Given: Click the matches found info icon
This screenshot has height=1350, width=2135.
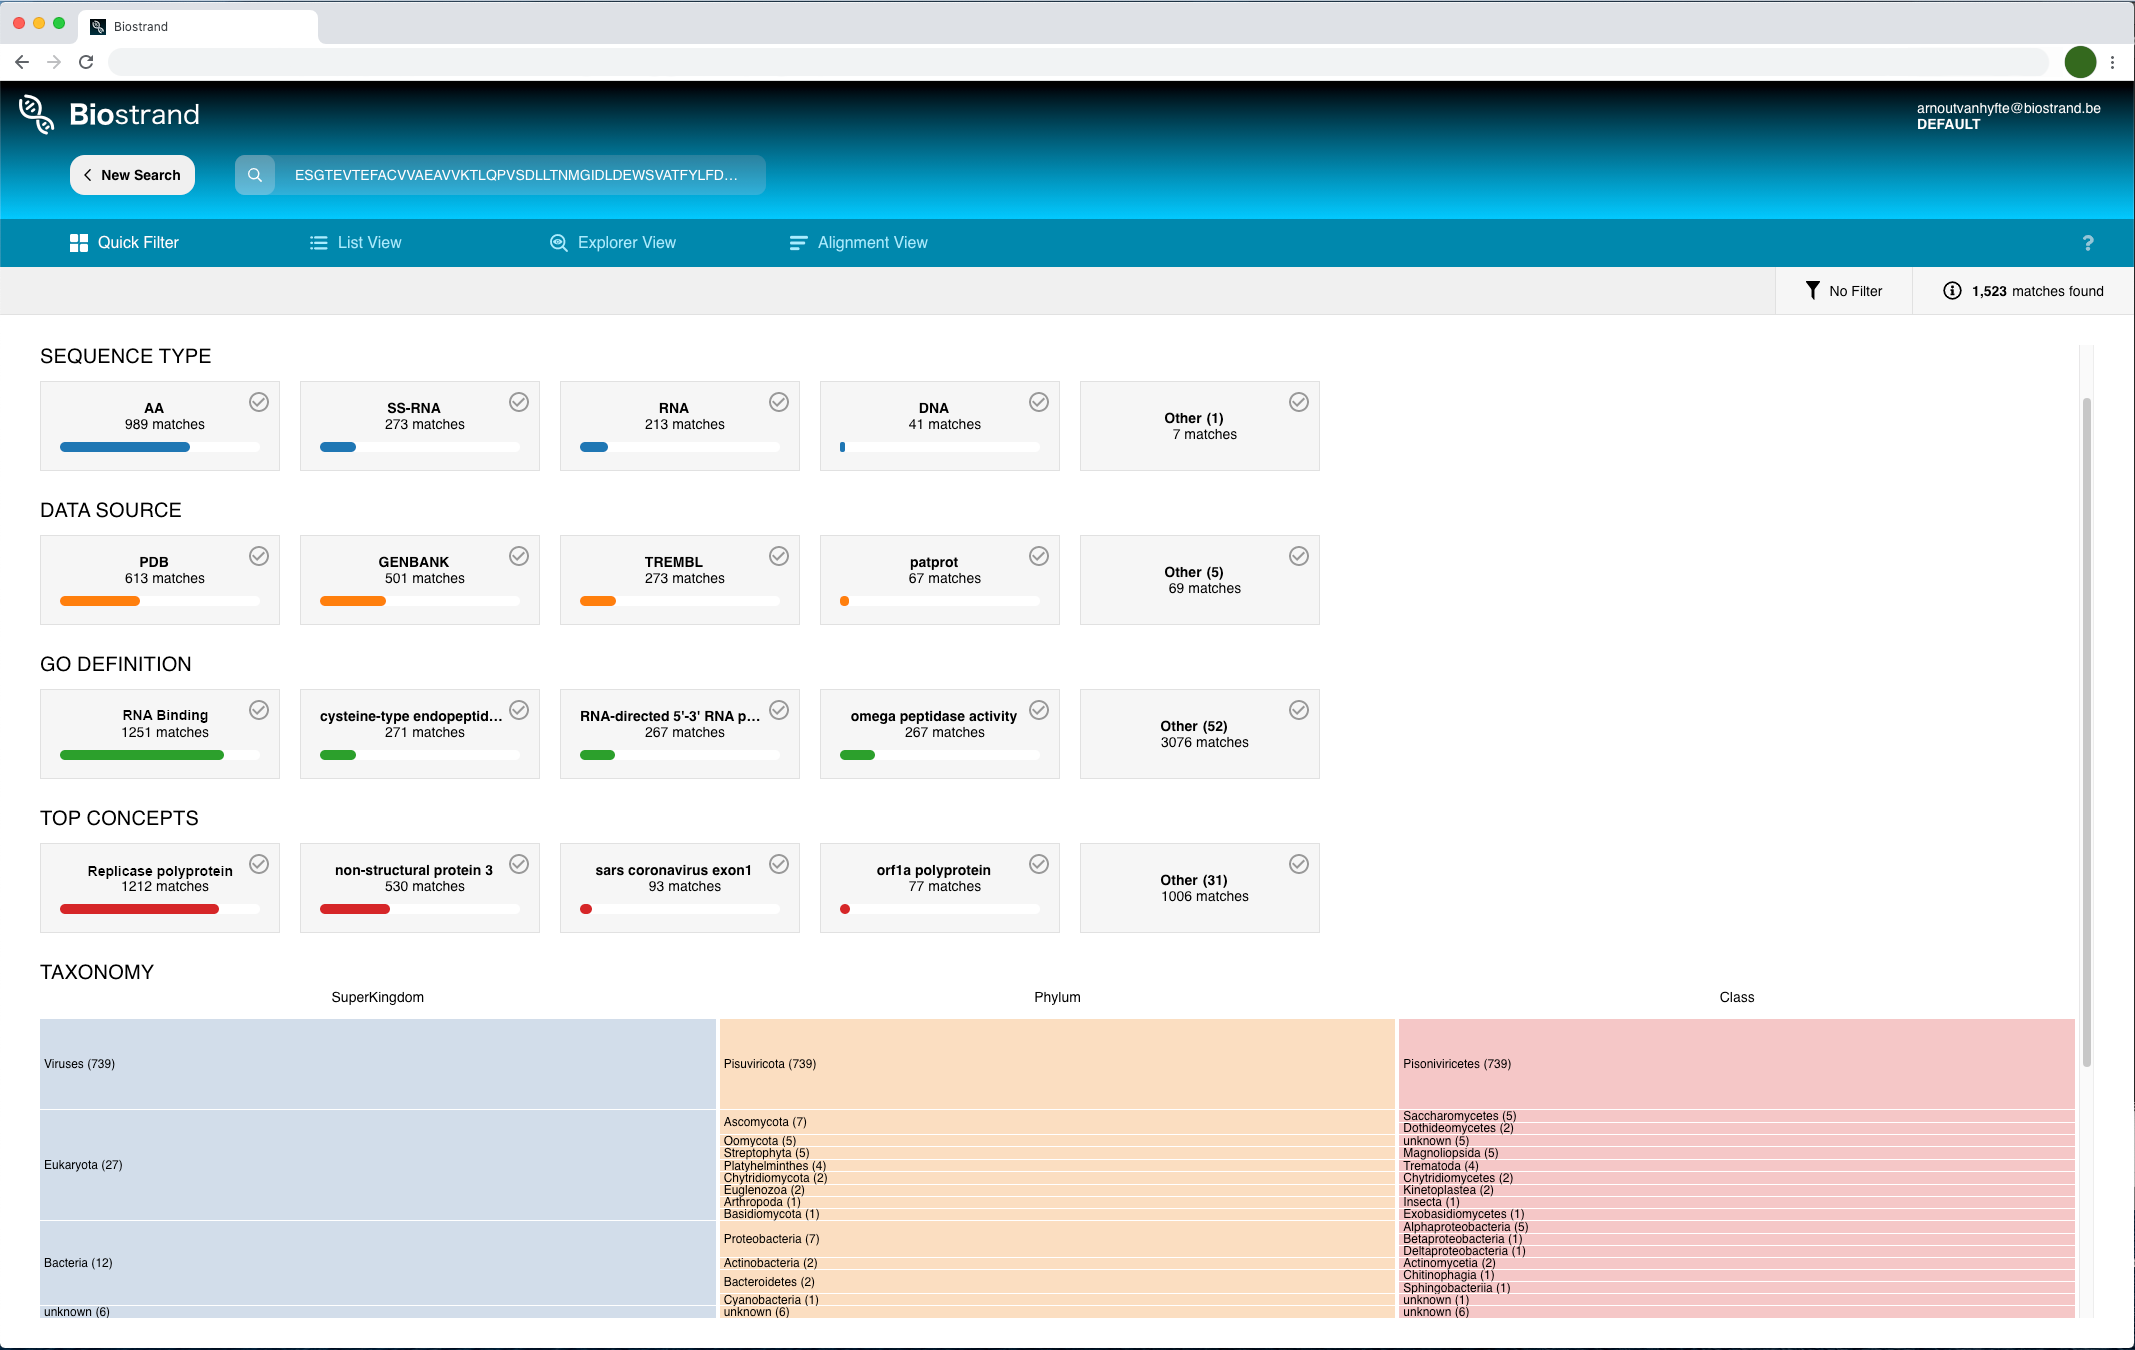Looking at the screenshot, I should tap(1952, 291).
